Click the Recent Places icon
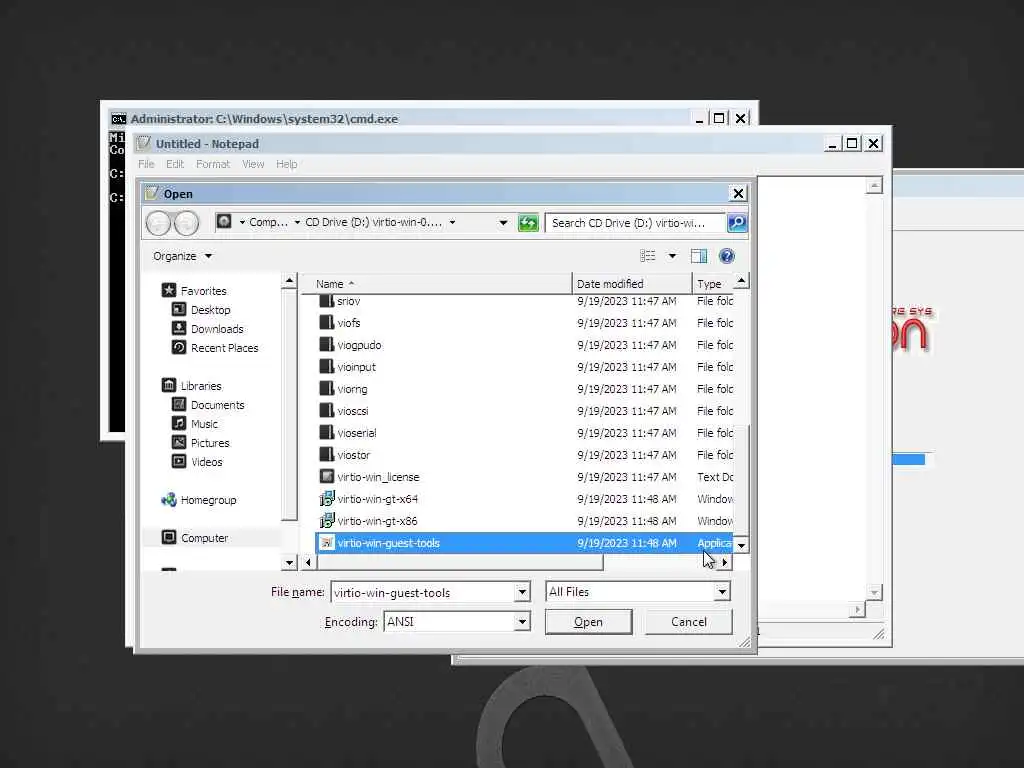 [178, 347]
